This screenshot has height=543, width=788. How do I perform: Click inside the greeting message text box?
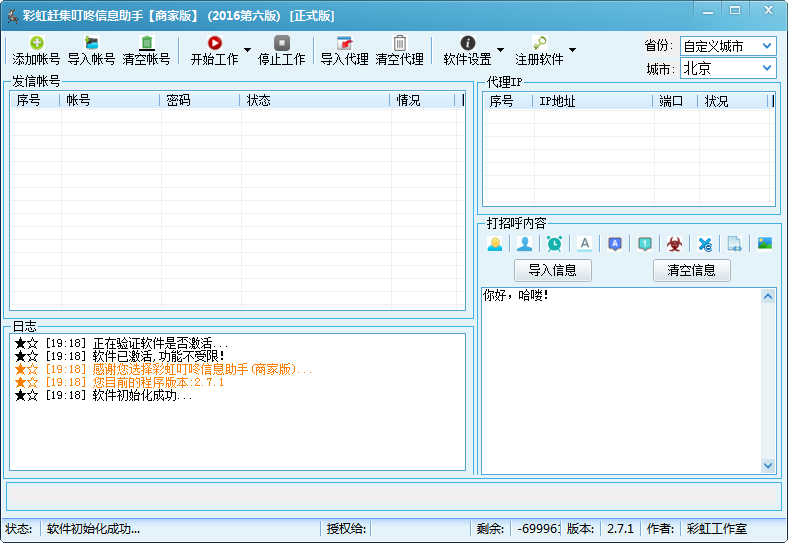tap(620, 380)
